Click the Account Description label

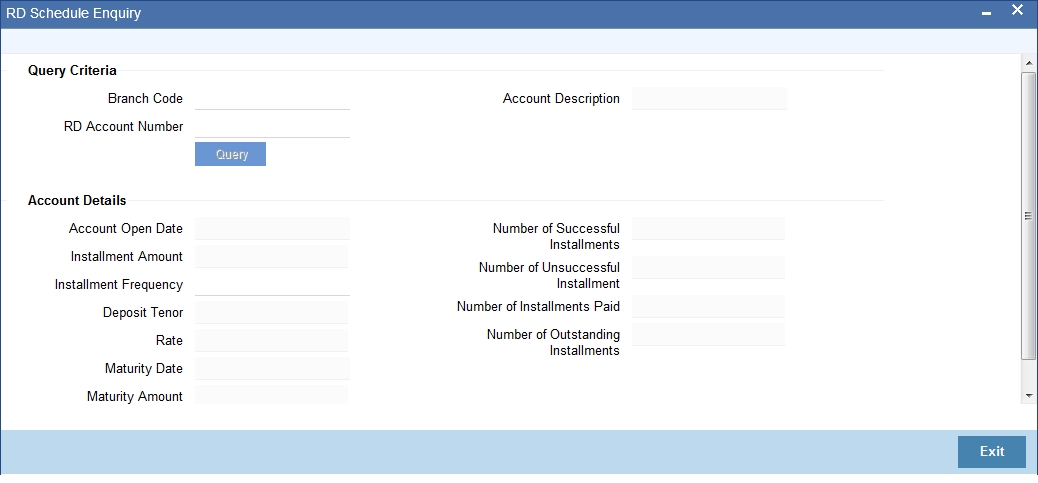tap(561, 99)
